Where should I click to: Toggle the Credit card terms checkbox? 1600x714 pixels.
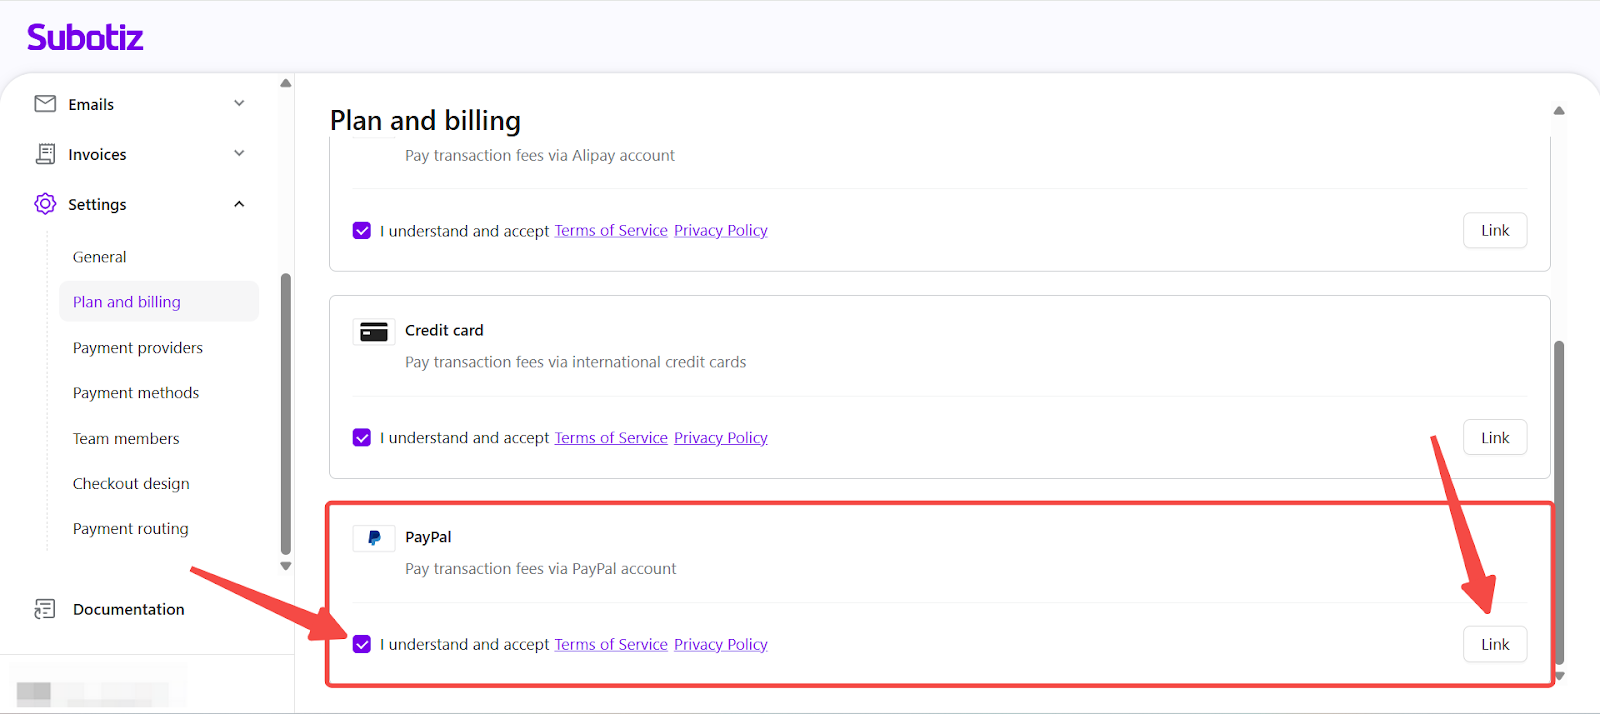[x=362, y=438]
